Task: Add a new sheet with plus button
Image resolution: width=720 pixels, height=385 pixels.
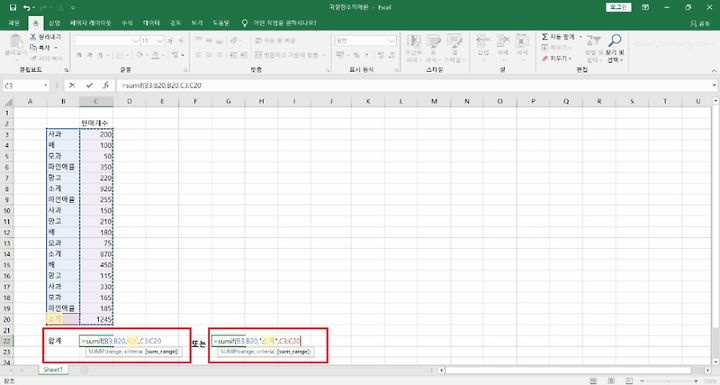Action: tap(84, 370)
